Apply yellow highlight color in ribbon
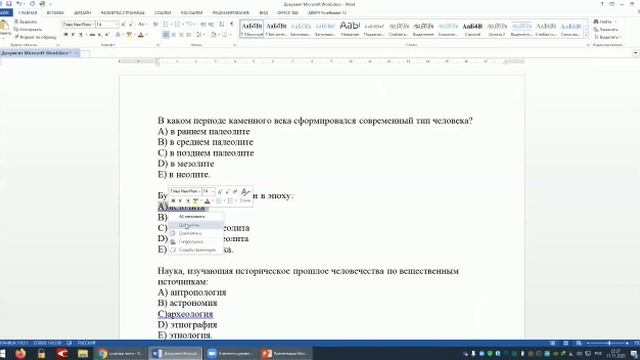 [129, 35]
